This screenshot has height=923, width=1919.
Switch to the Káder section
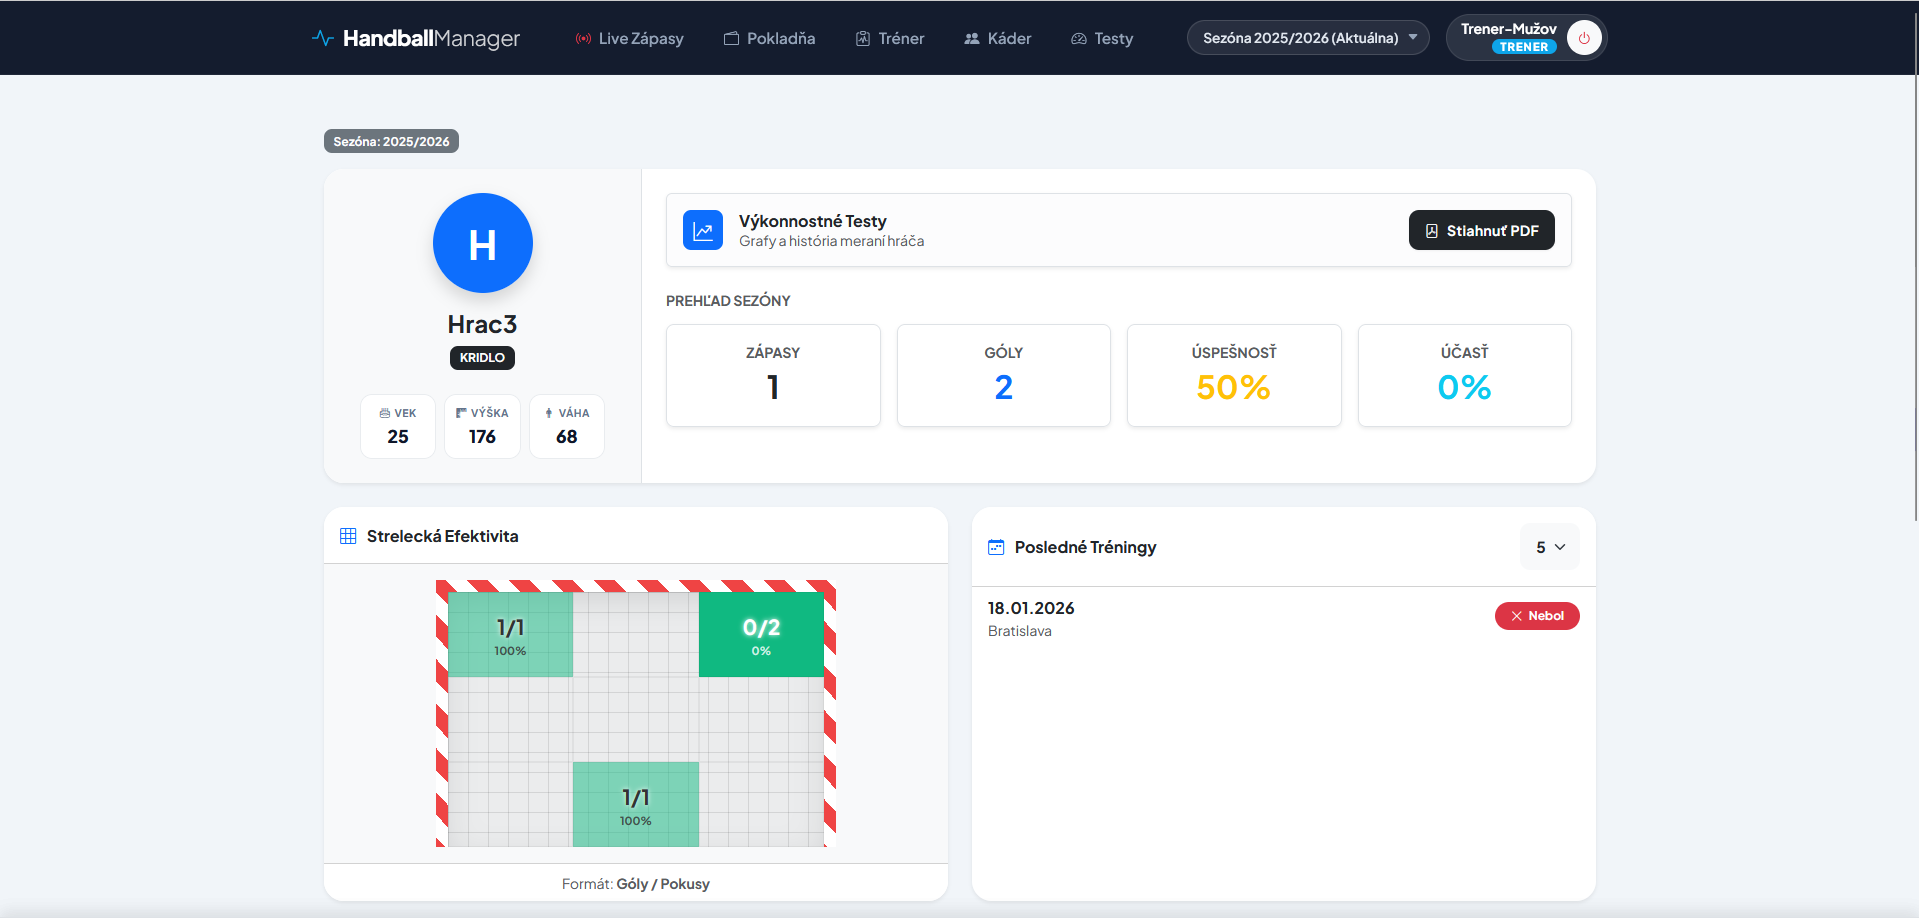coord(997,38)
